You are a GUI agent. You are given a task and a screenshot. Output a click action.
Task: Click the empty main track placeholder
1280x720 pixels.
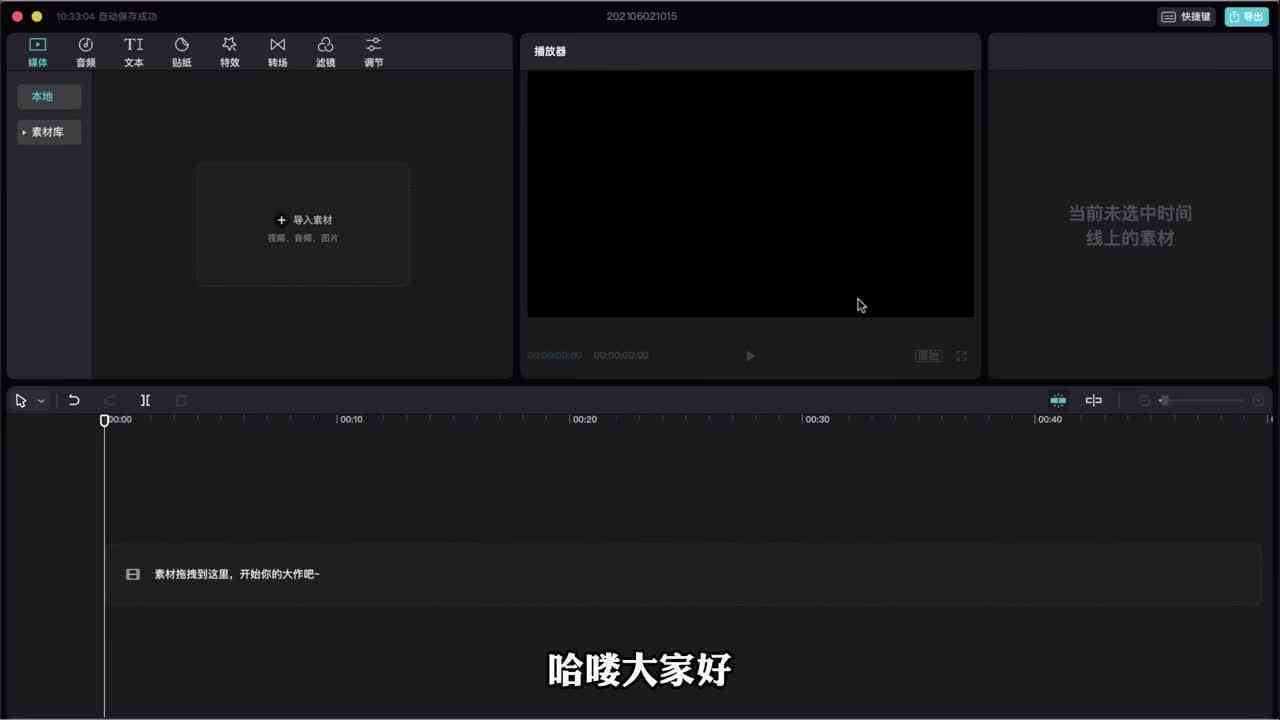(683, 574)
